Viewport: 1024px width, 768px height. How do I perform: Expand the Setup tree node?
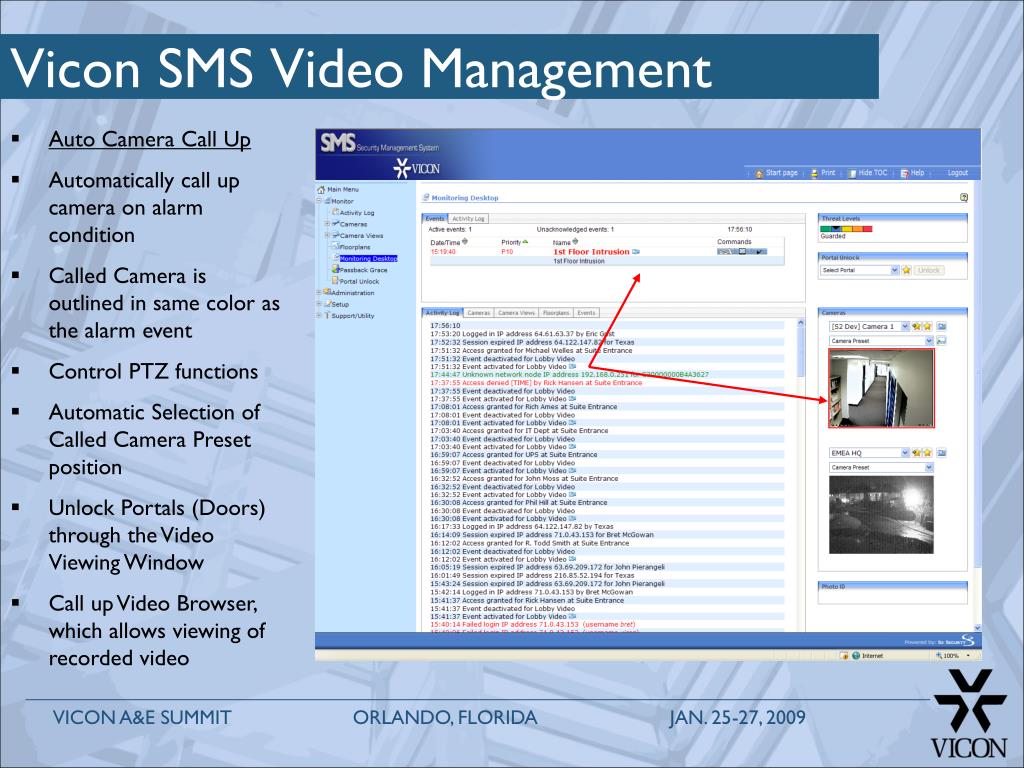319,304
